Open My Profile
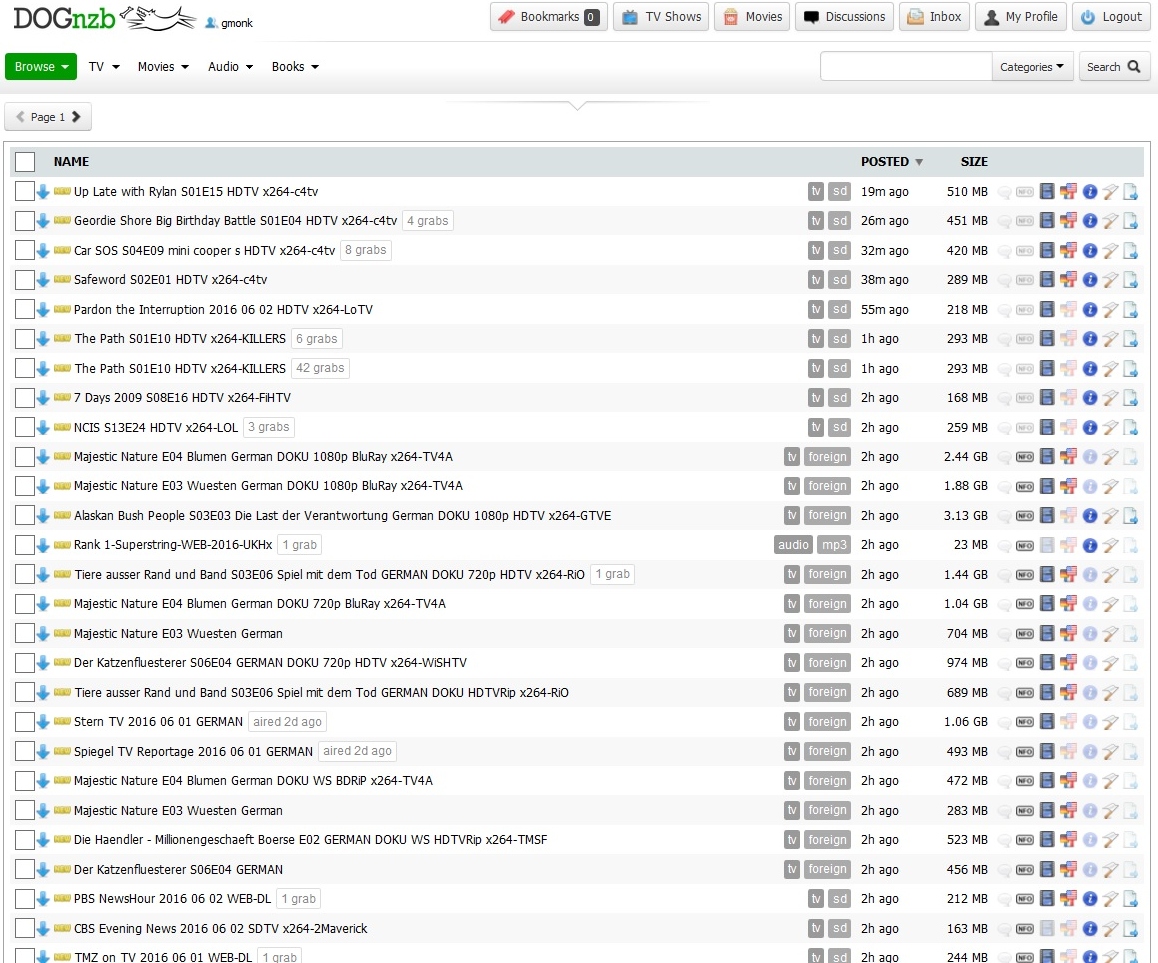 point(1021,16)
